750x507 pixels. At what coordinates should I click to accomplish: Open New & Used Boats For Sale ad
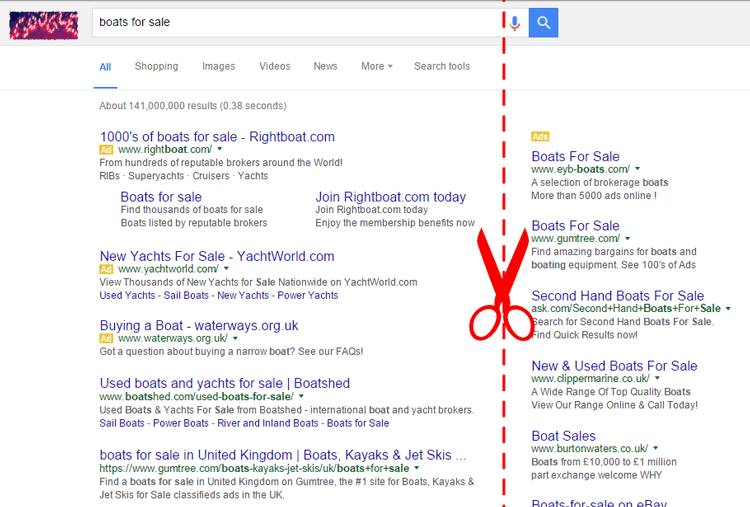point(615,366)
